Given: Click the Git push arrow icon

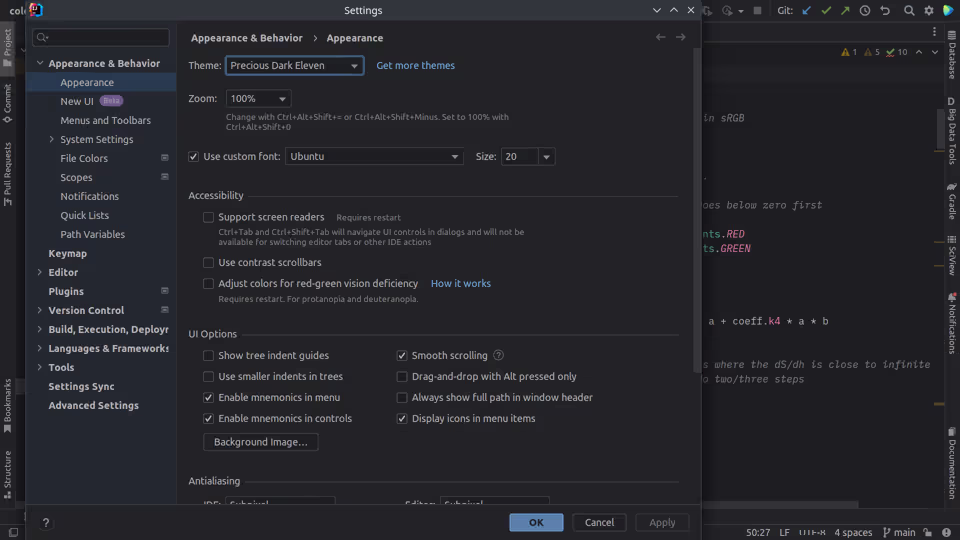Looking at the screenshot, I should click(845, 10).
